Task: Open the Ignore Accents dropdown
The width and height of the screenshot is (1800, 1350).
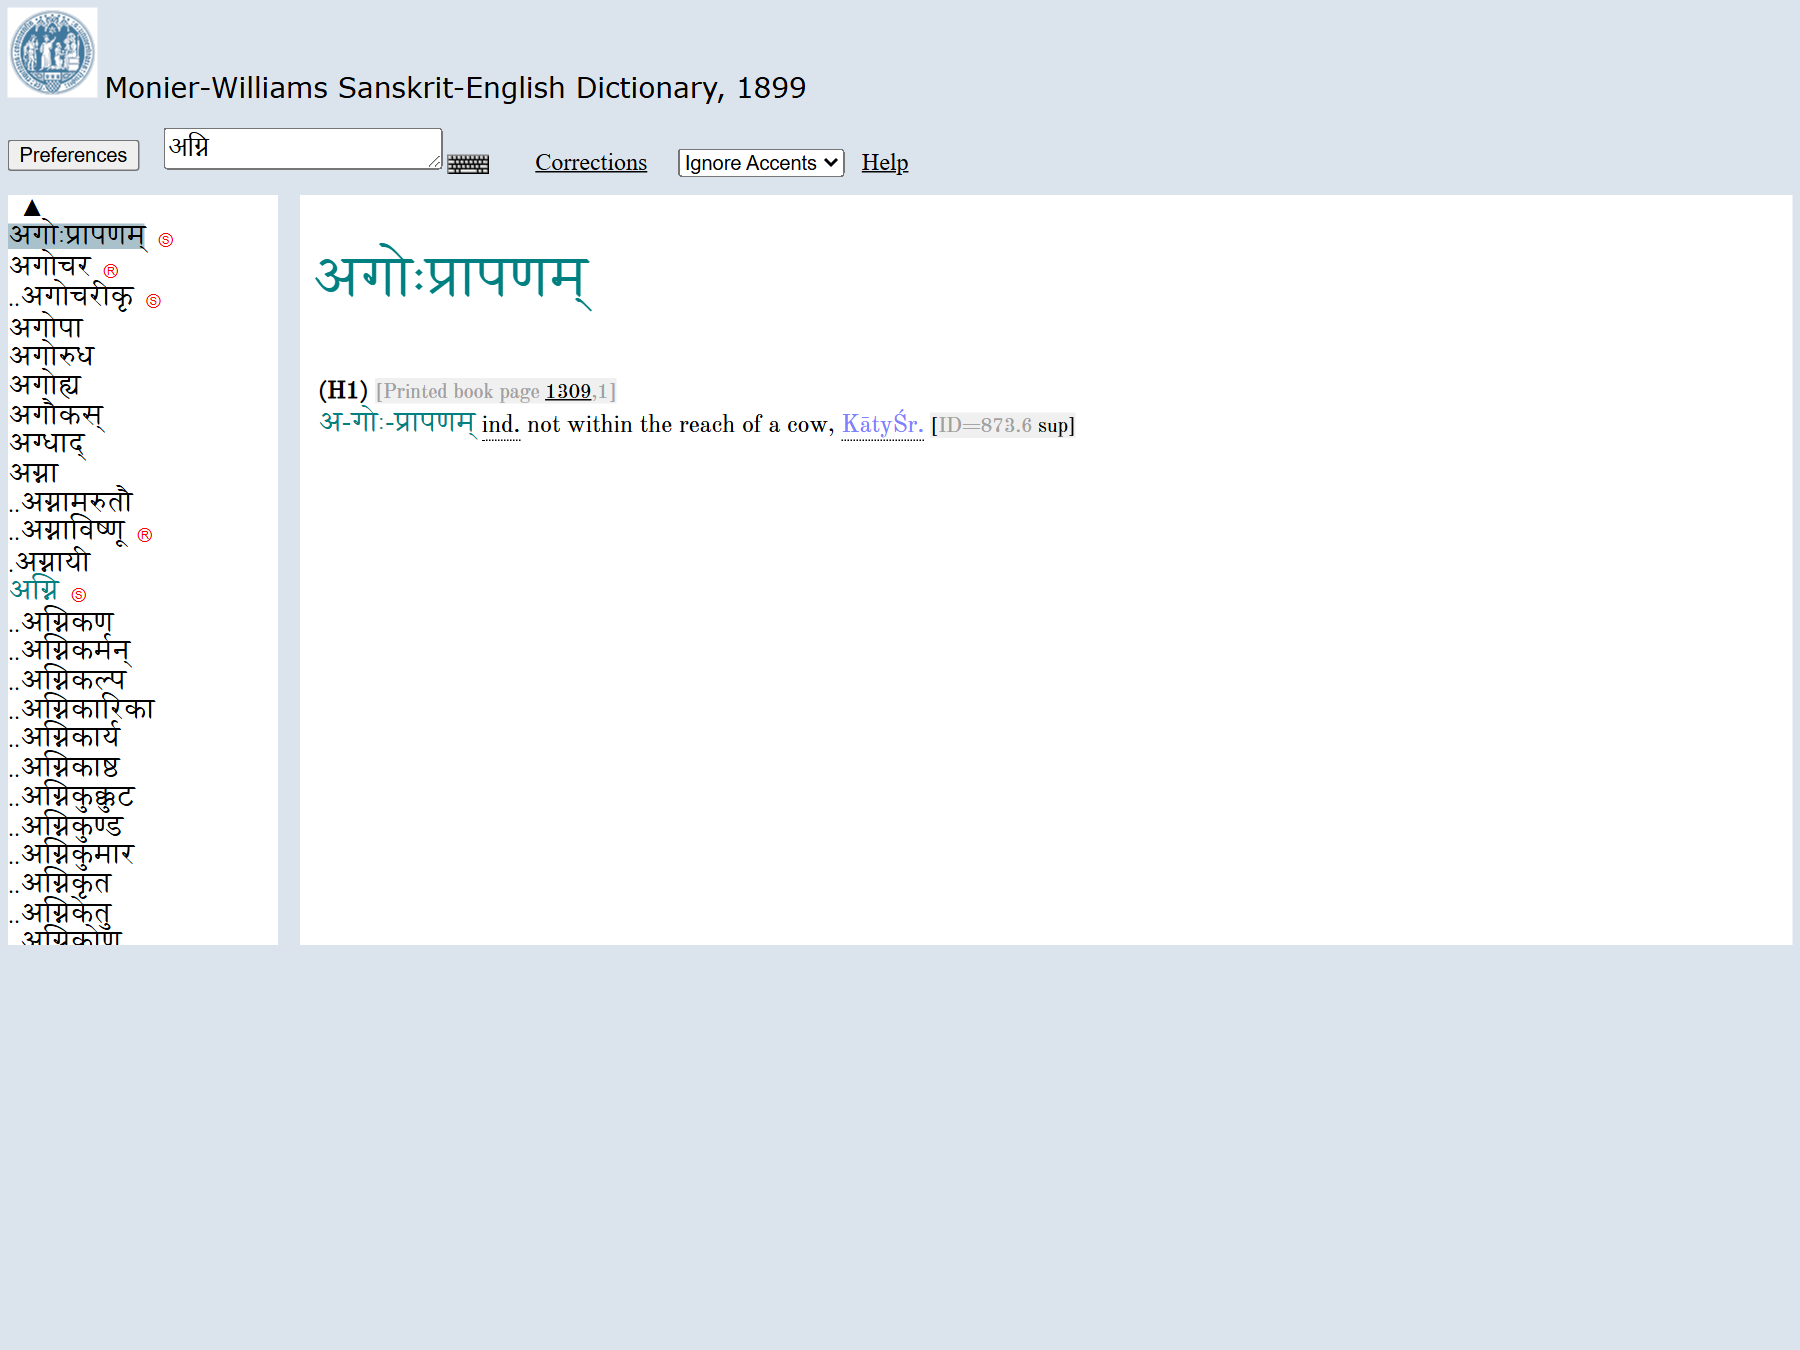Action: point(761,163)
